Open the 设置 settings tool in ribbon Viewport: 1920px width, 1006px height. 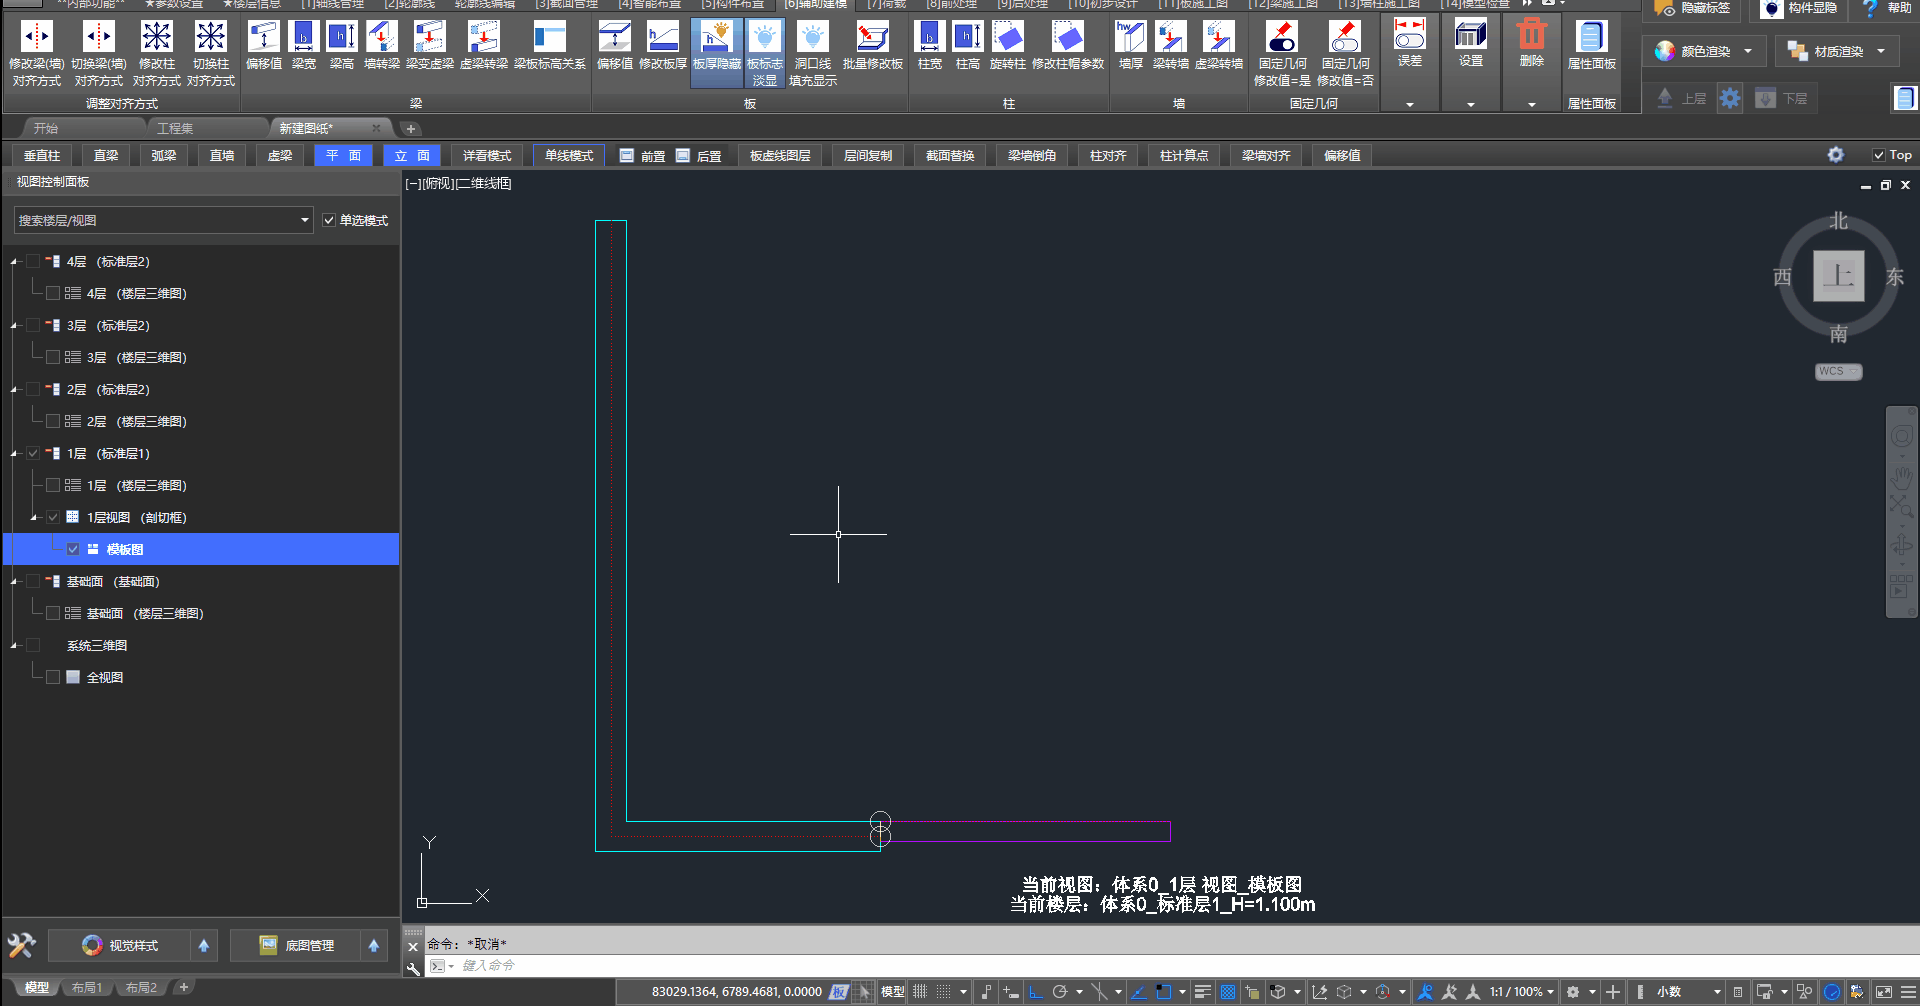point(1470,40)
